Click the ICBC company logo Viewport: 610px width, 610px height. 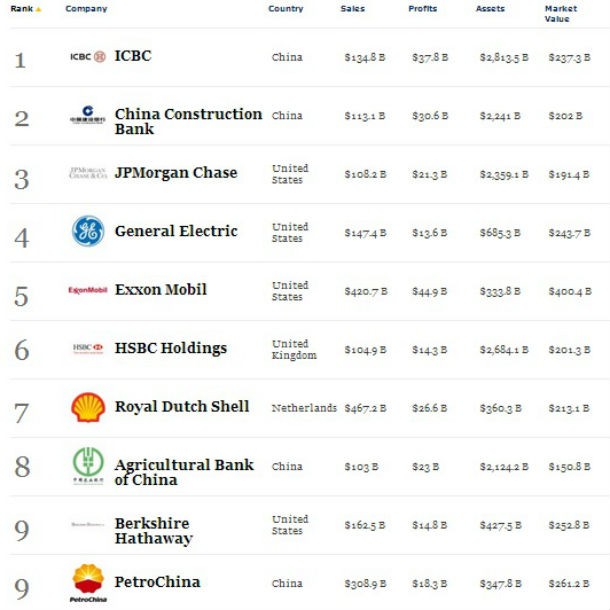tap(88, 57)
